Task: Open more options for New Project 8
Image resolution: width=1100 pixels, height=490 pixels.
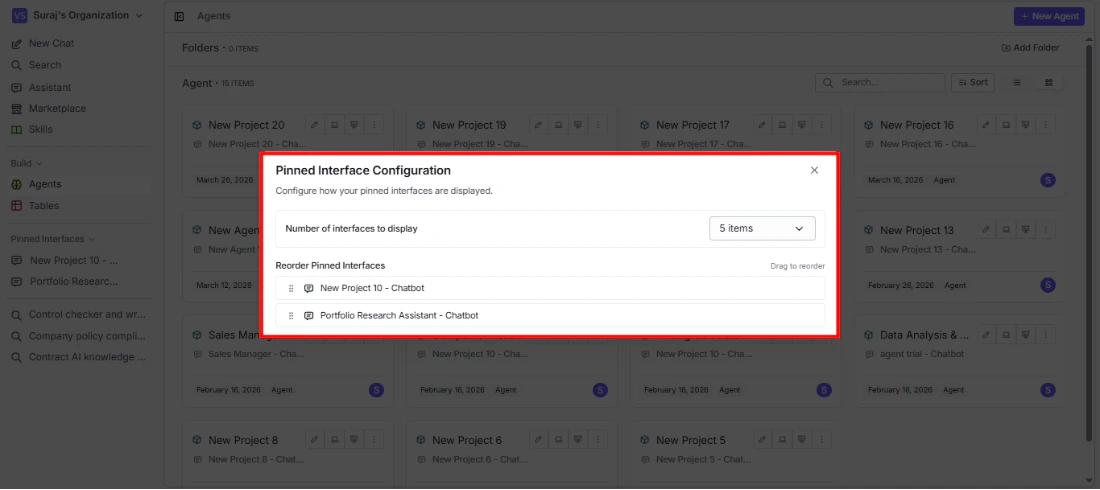Action: (374, 440)
